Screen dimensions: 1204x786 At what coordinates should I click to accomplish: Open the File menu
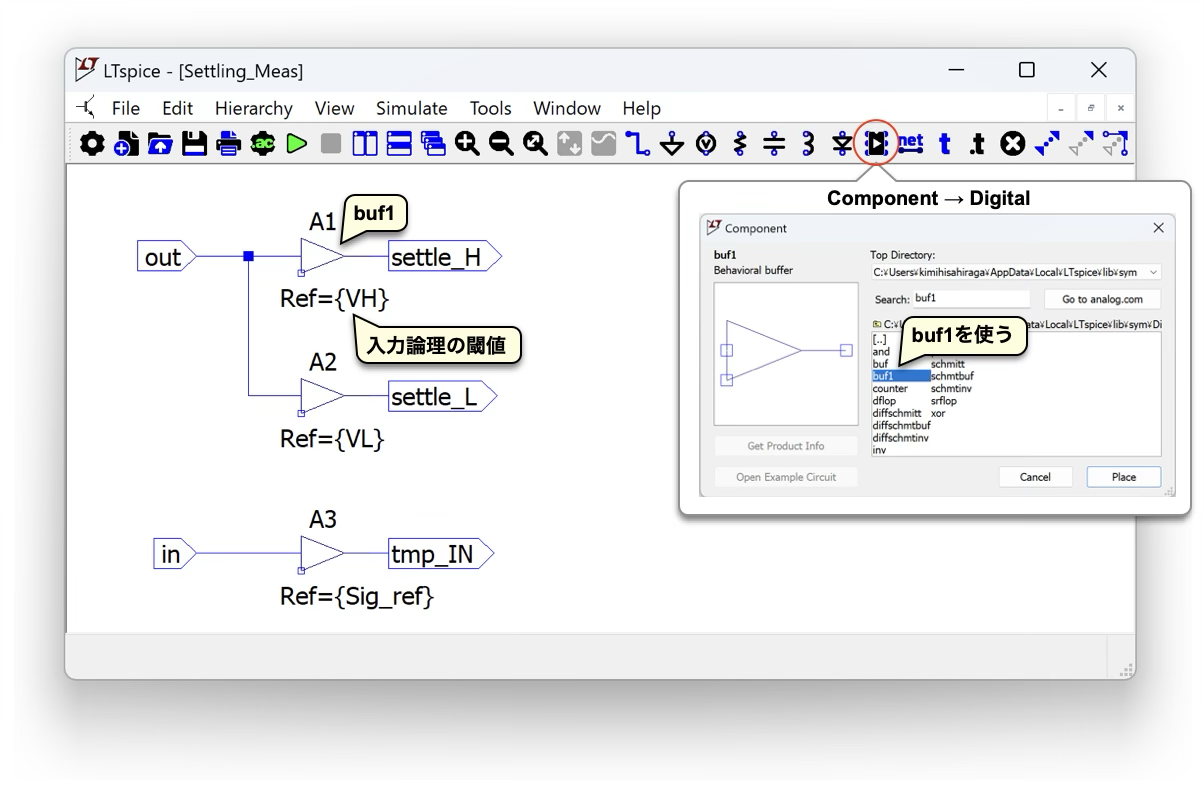(126, 108)
